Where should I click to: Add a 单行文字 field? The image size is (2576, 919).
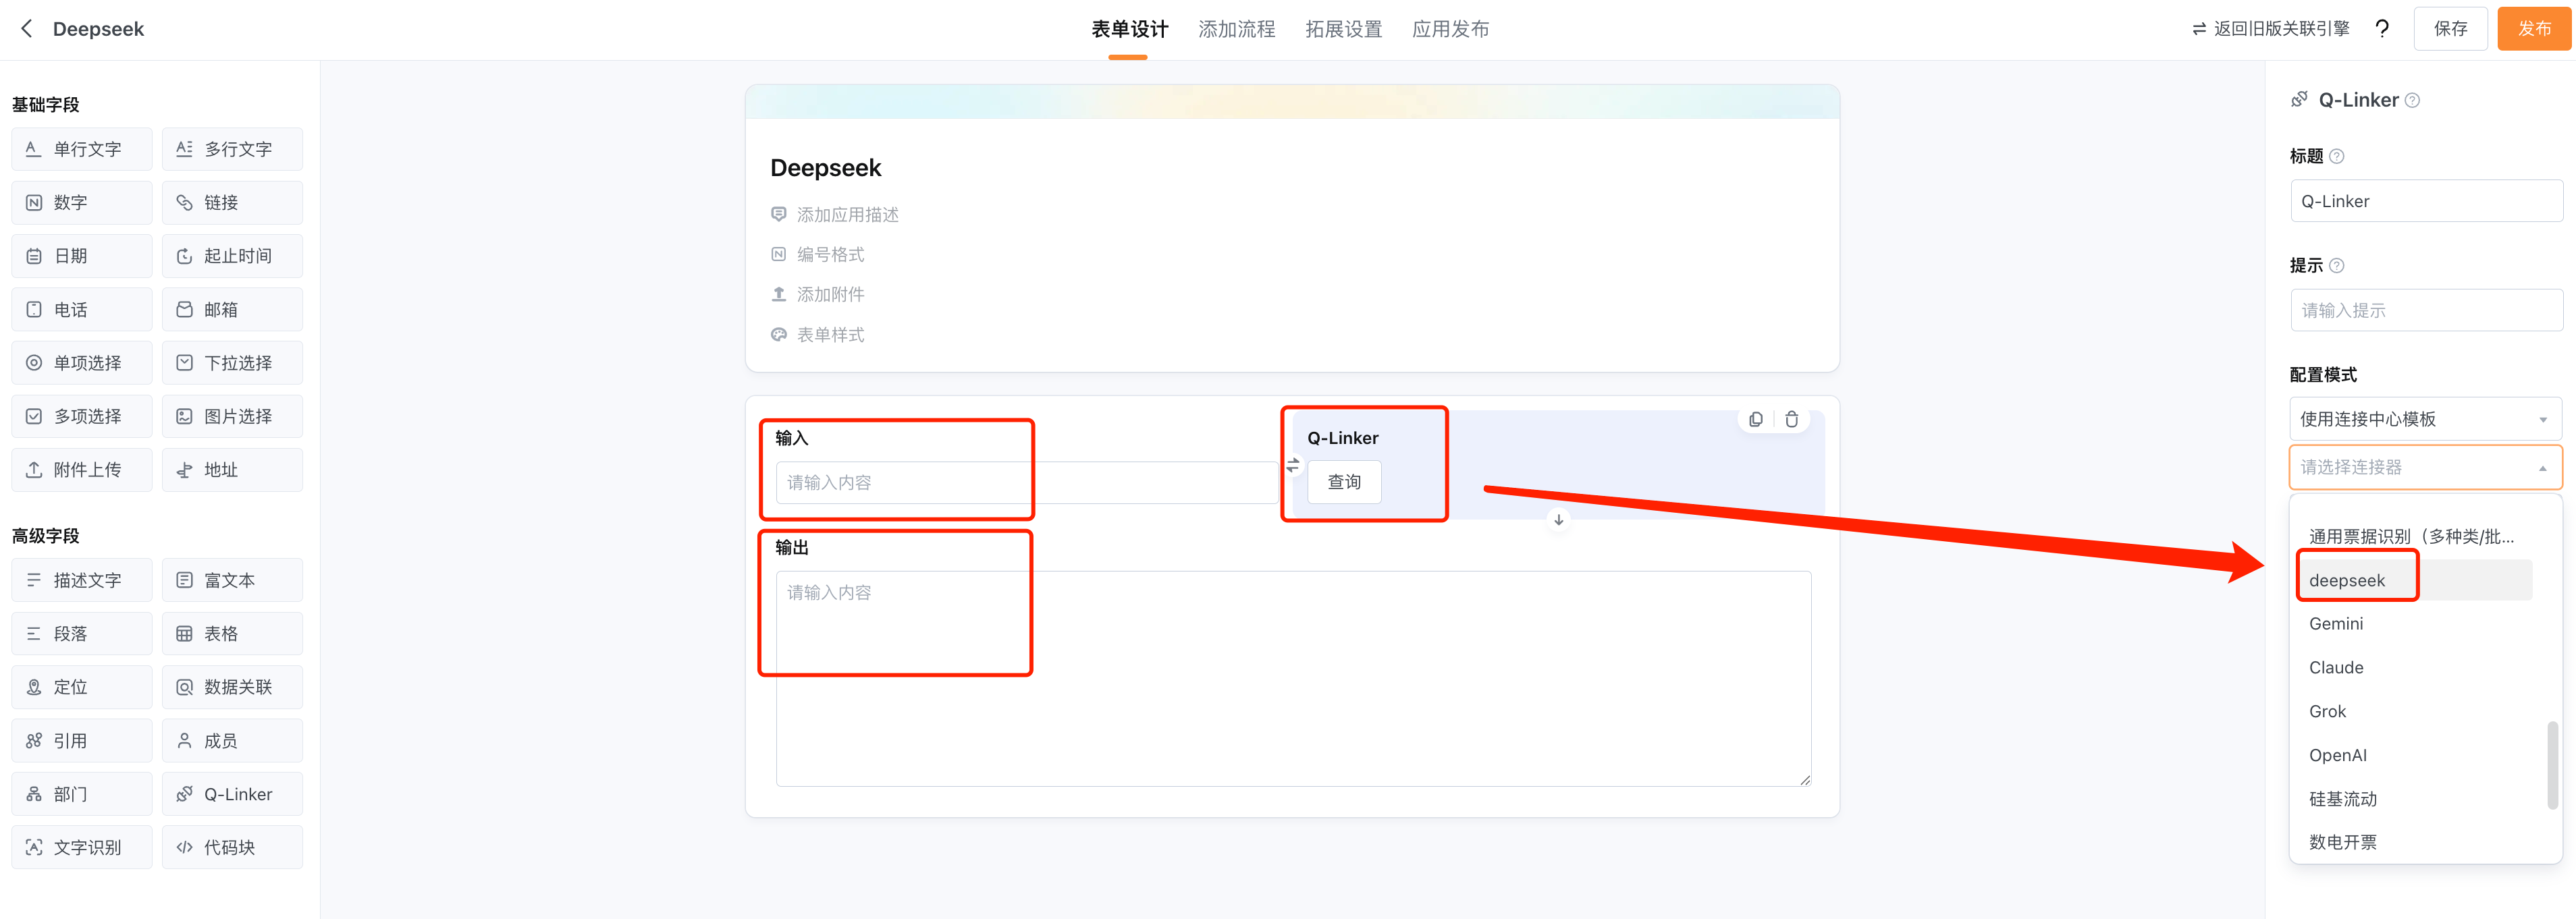coord(82,149)
